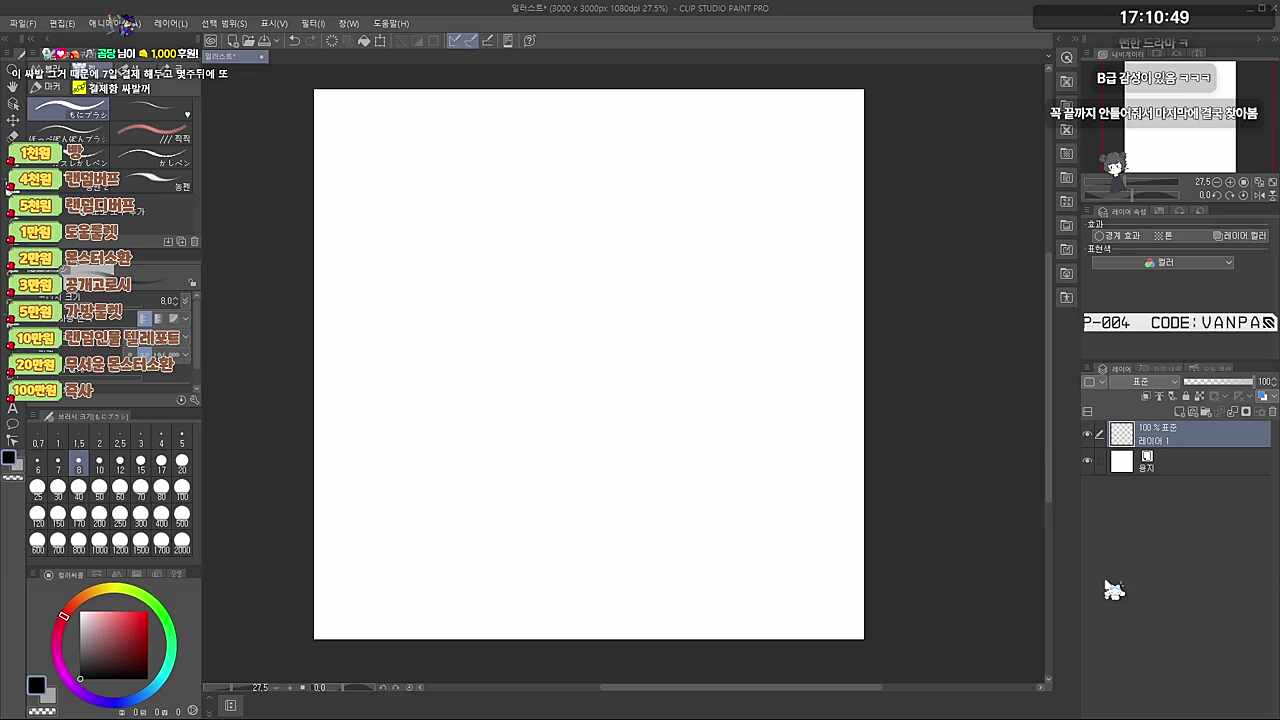The image size is (1280, 720).
Task: Expand the dropdown beside the save icon
Action: coord(277,41)
